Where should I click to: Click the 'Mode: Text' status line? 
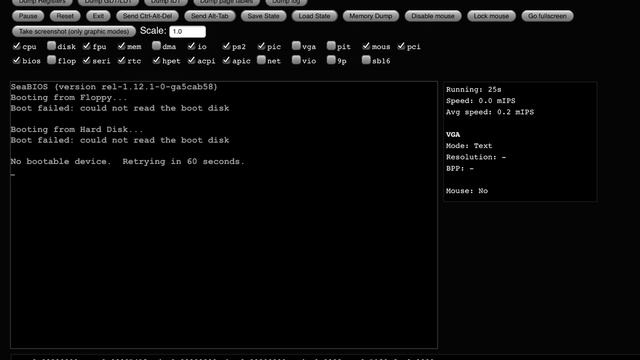pyautogui.click(x=469, y=146)
